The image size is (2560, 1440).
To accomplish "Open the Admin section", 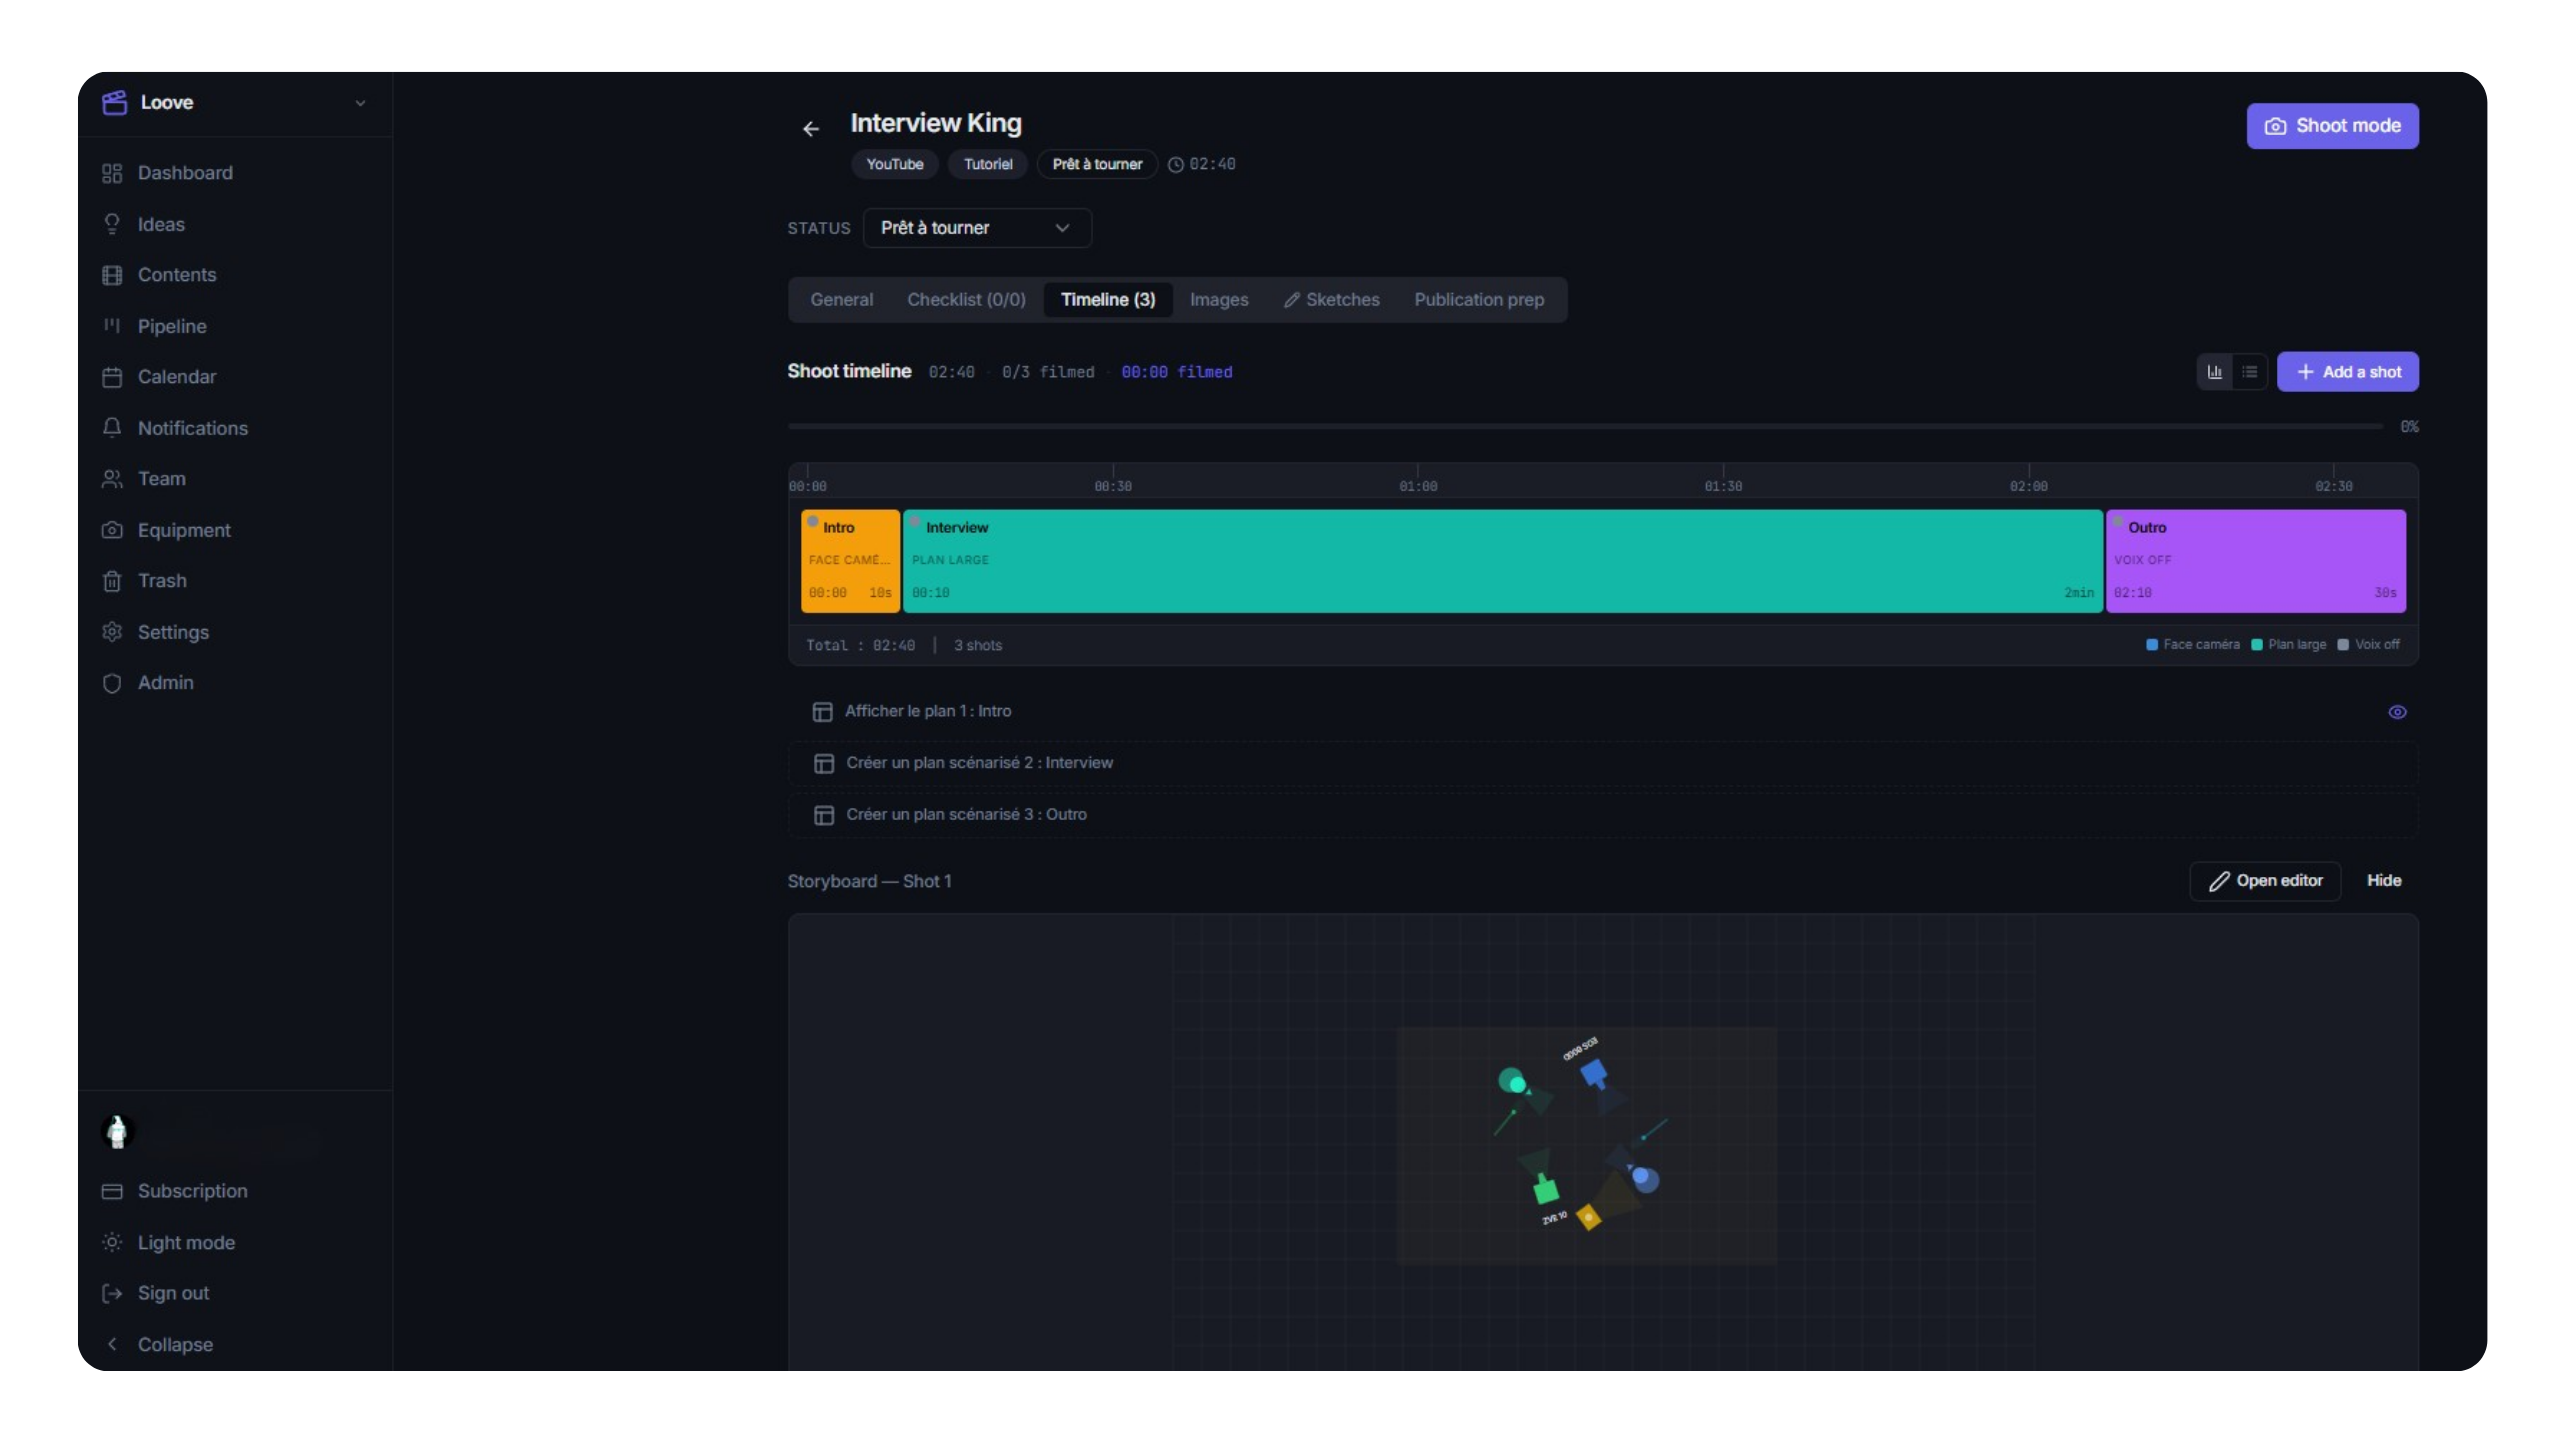I will coord(165,683).
